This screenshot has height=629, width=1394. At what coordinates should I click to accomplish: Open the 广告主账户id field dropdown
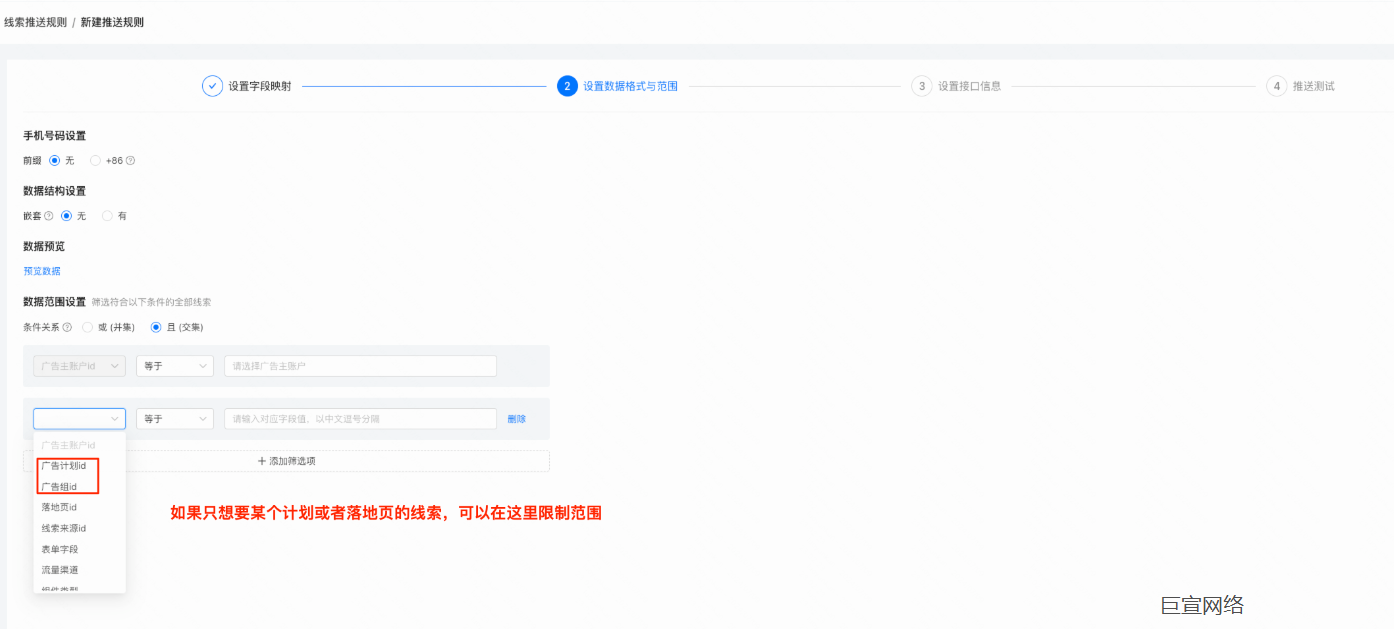tap(79, 365)
